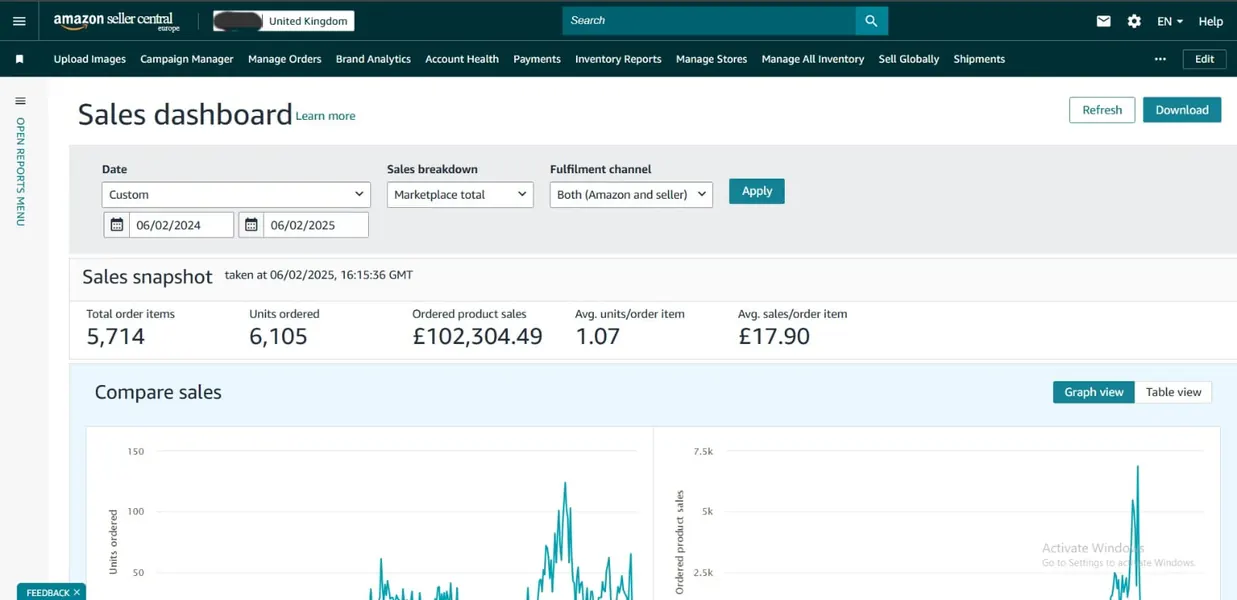Open the reports menu hamburger icon

20,101
